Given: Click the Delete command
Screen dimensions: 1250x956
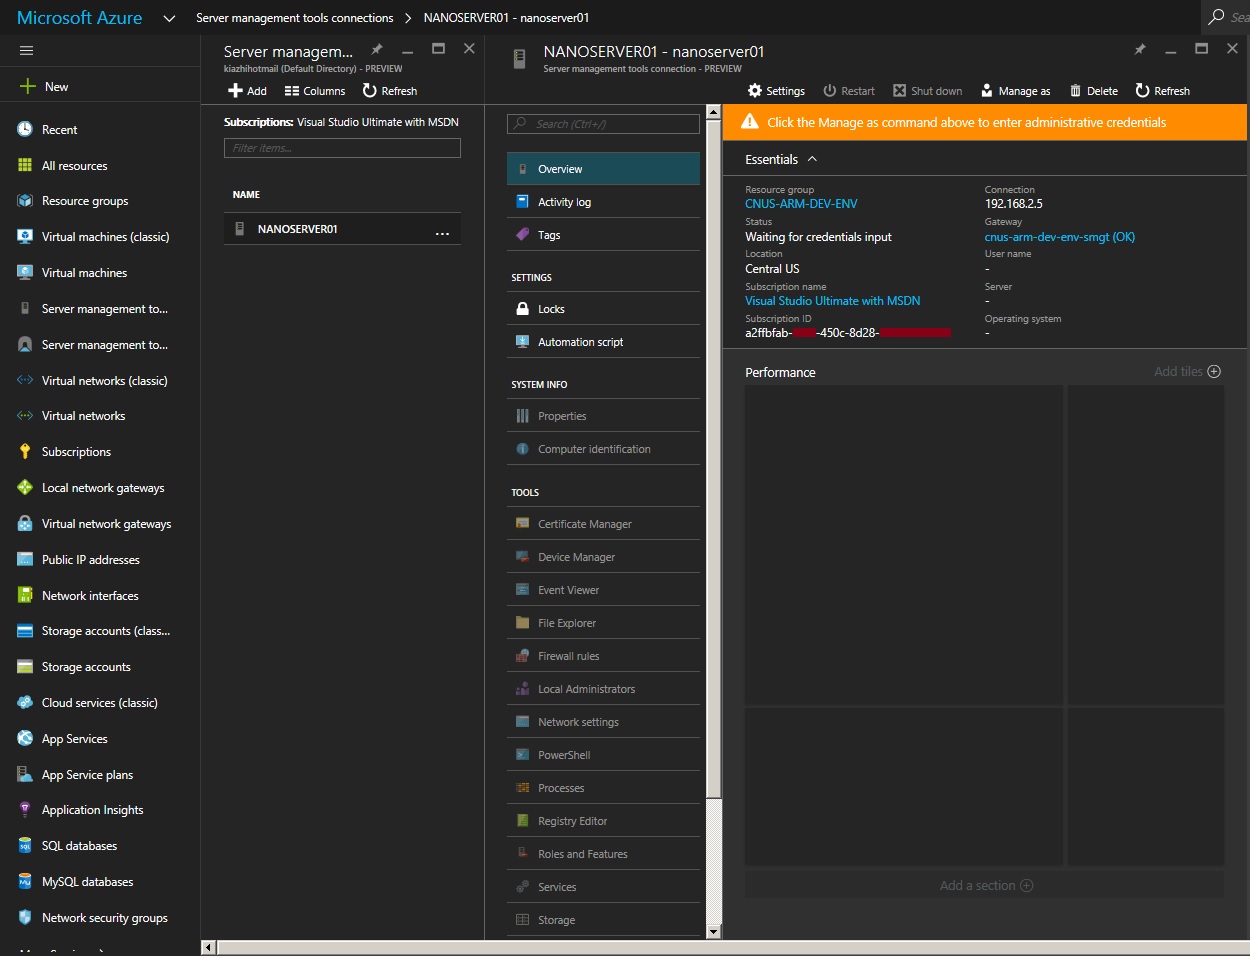Looking at the screenshot, I should tap(1094, 91).
